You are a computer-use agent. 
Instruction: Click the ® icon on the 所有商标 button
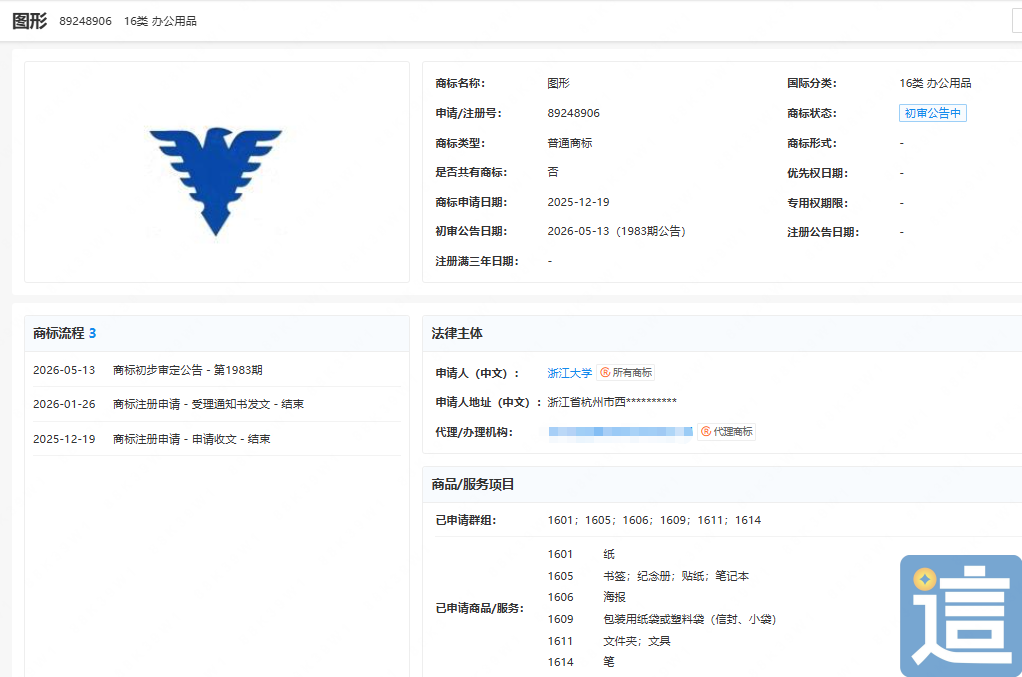point(605,373)
